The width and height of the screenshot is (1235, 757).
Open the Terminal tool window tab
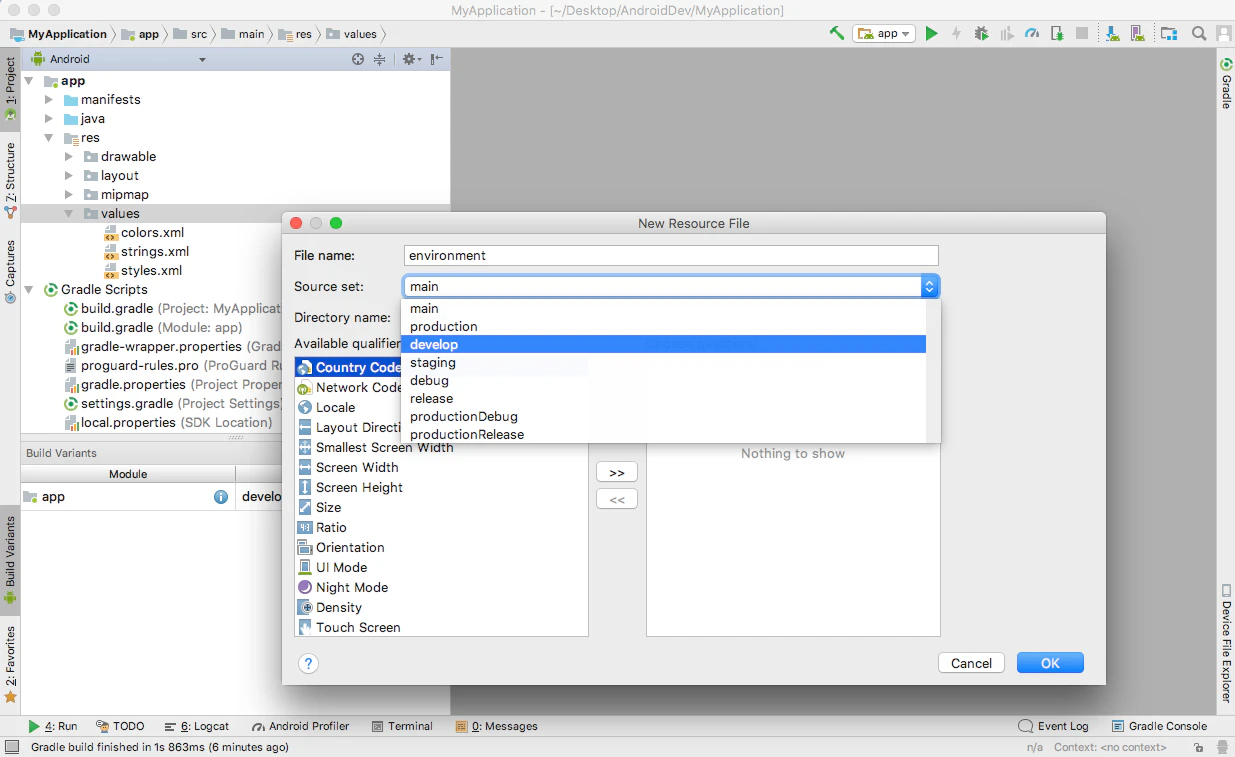(x=402, y=726)
